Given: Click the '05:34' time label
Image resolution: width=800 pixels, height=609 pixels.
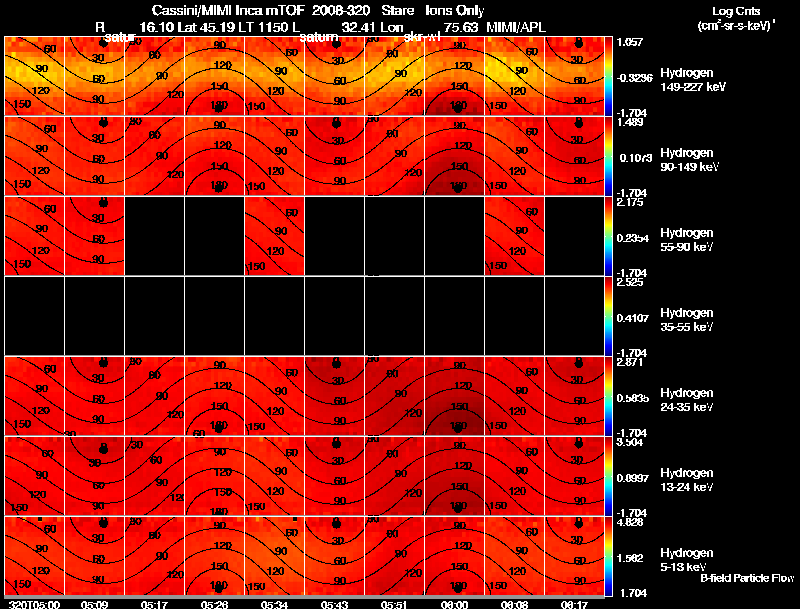Looking at the screenshot, I should tap(274, 605).
